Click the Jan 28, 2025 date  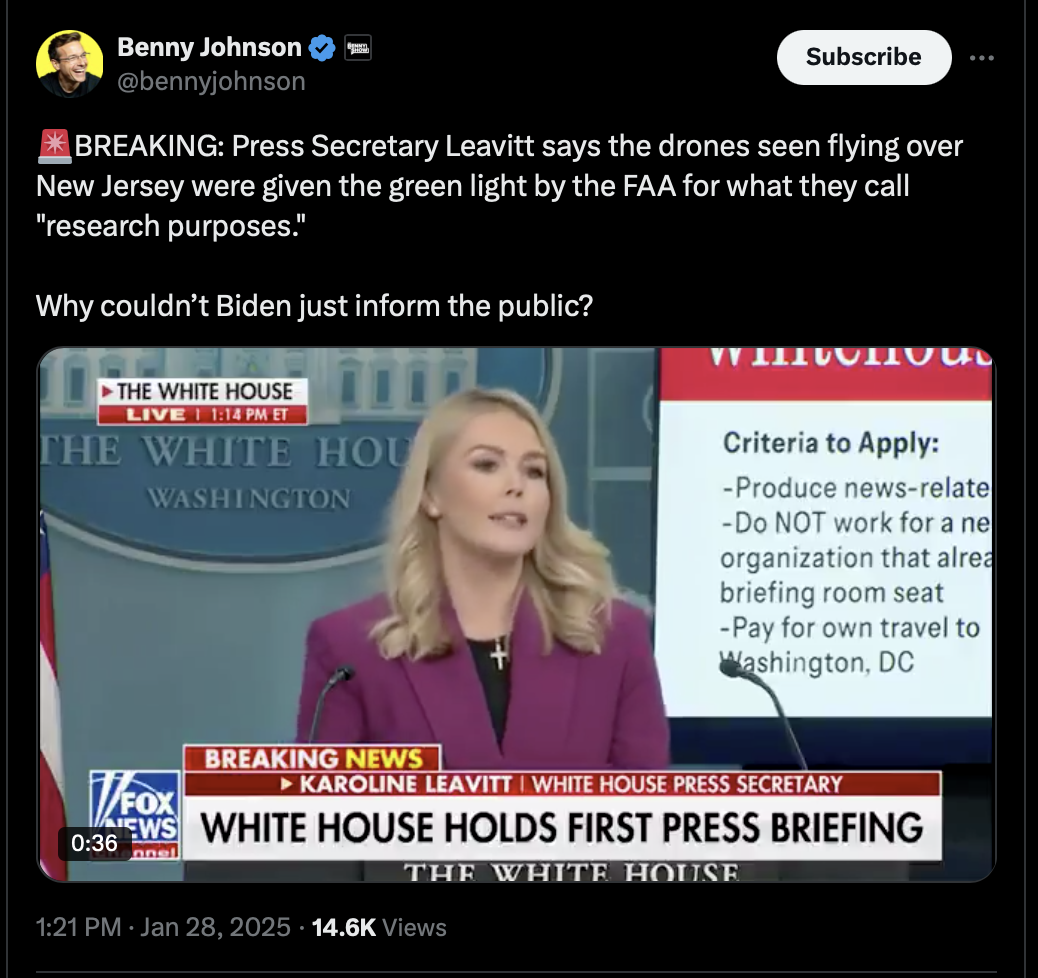click(x=215, y=927)
